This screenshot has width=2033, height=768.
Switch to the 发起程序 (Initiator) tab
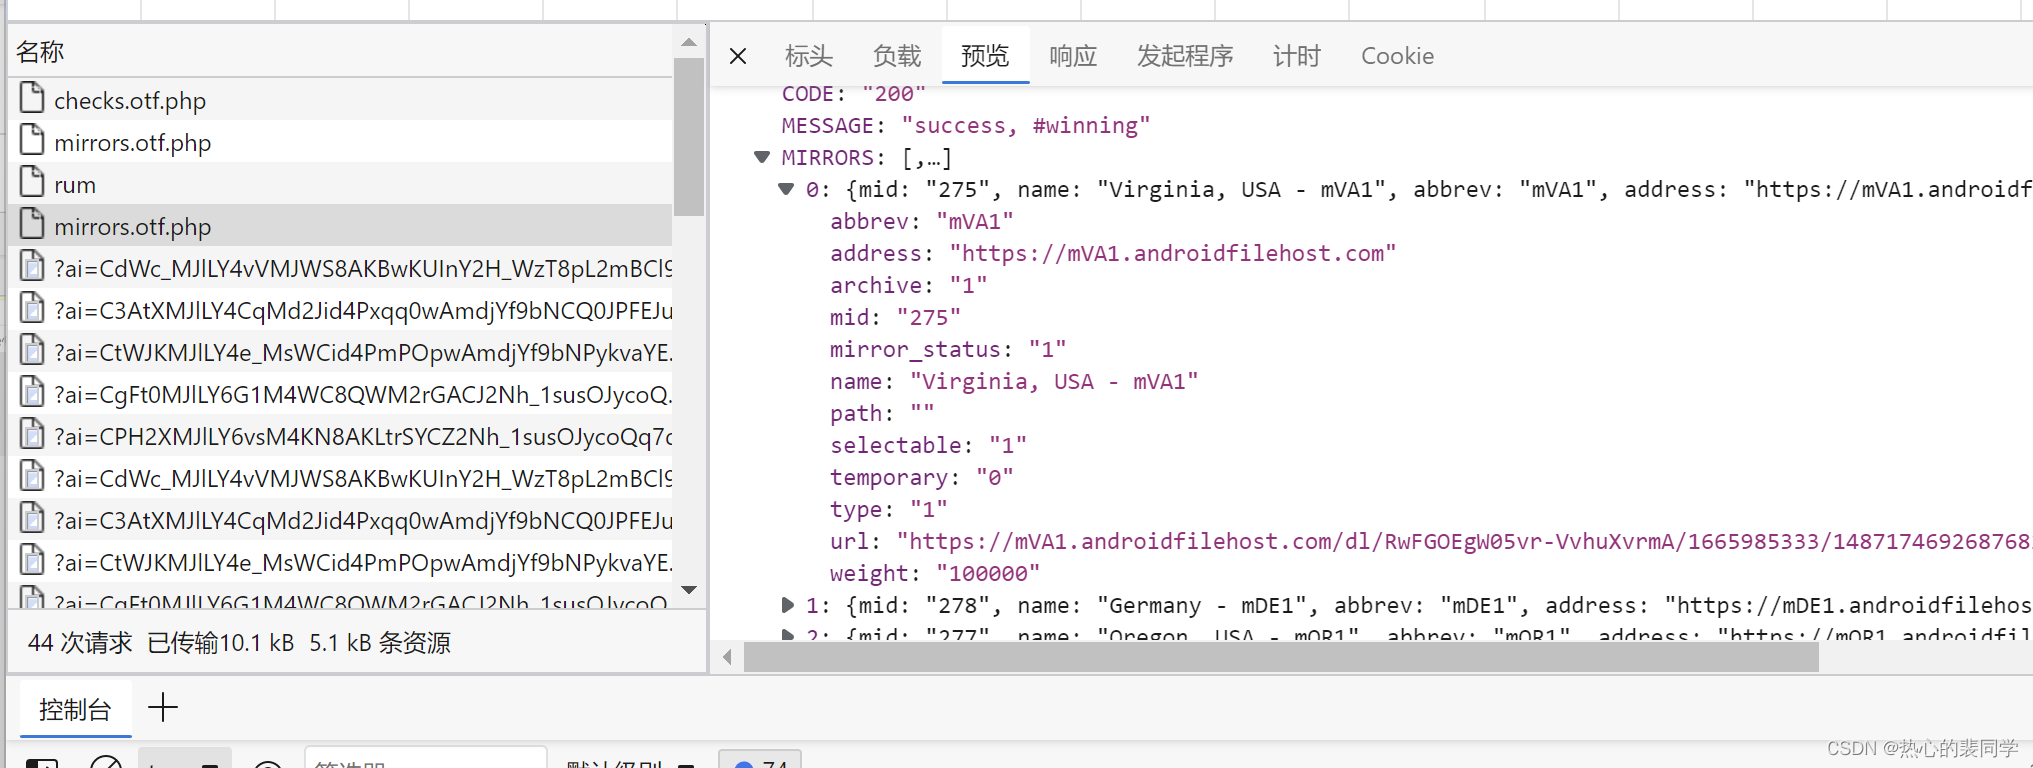pyautogui.click(x=1185, y=56)
